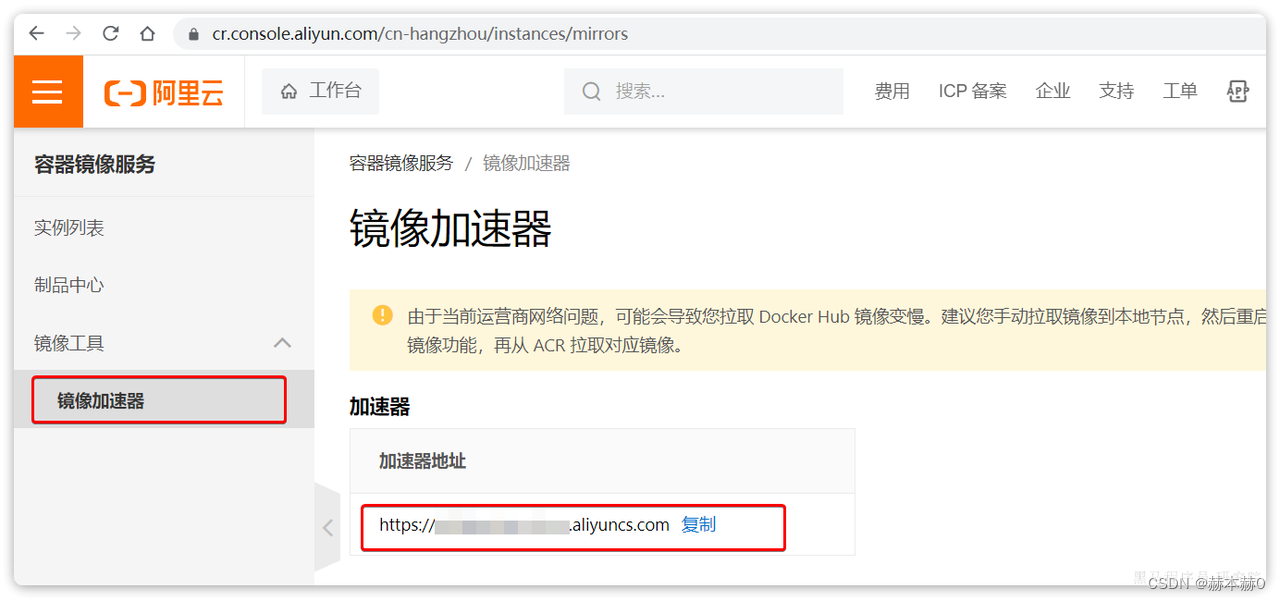
Task: Click the 镜像加速器 page heading
Action: point(450,229)
